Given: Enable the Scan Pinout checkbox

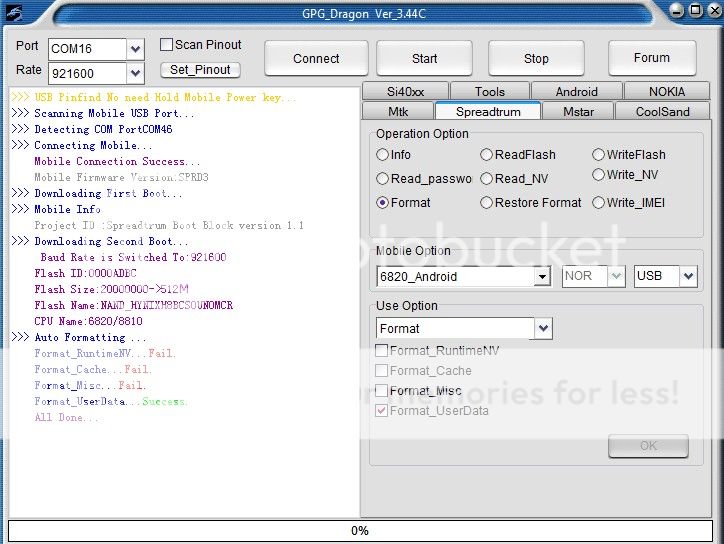Looking at the screenshot, I should pyautogui.click(x=167, y=45).
